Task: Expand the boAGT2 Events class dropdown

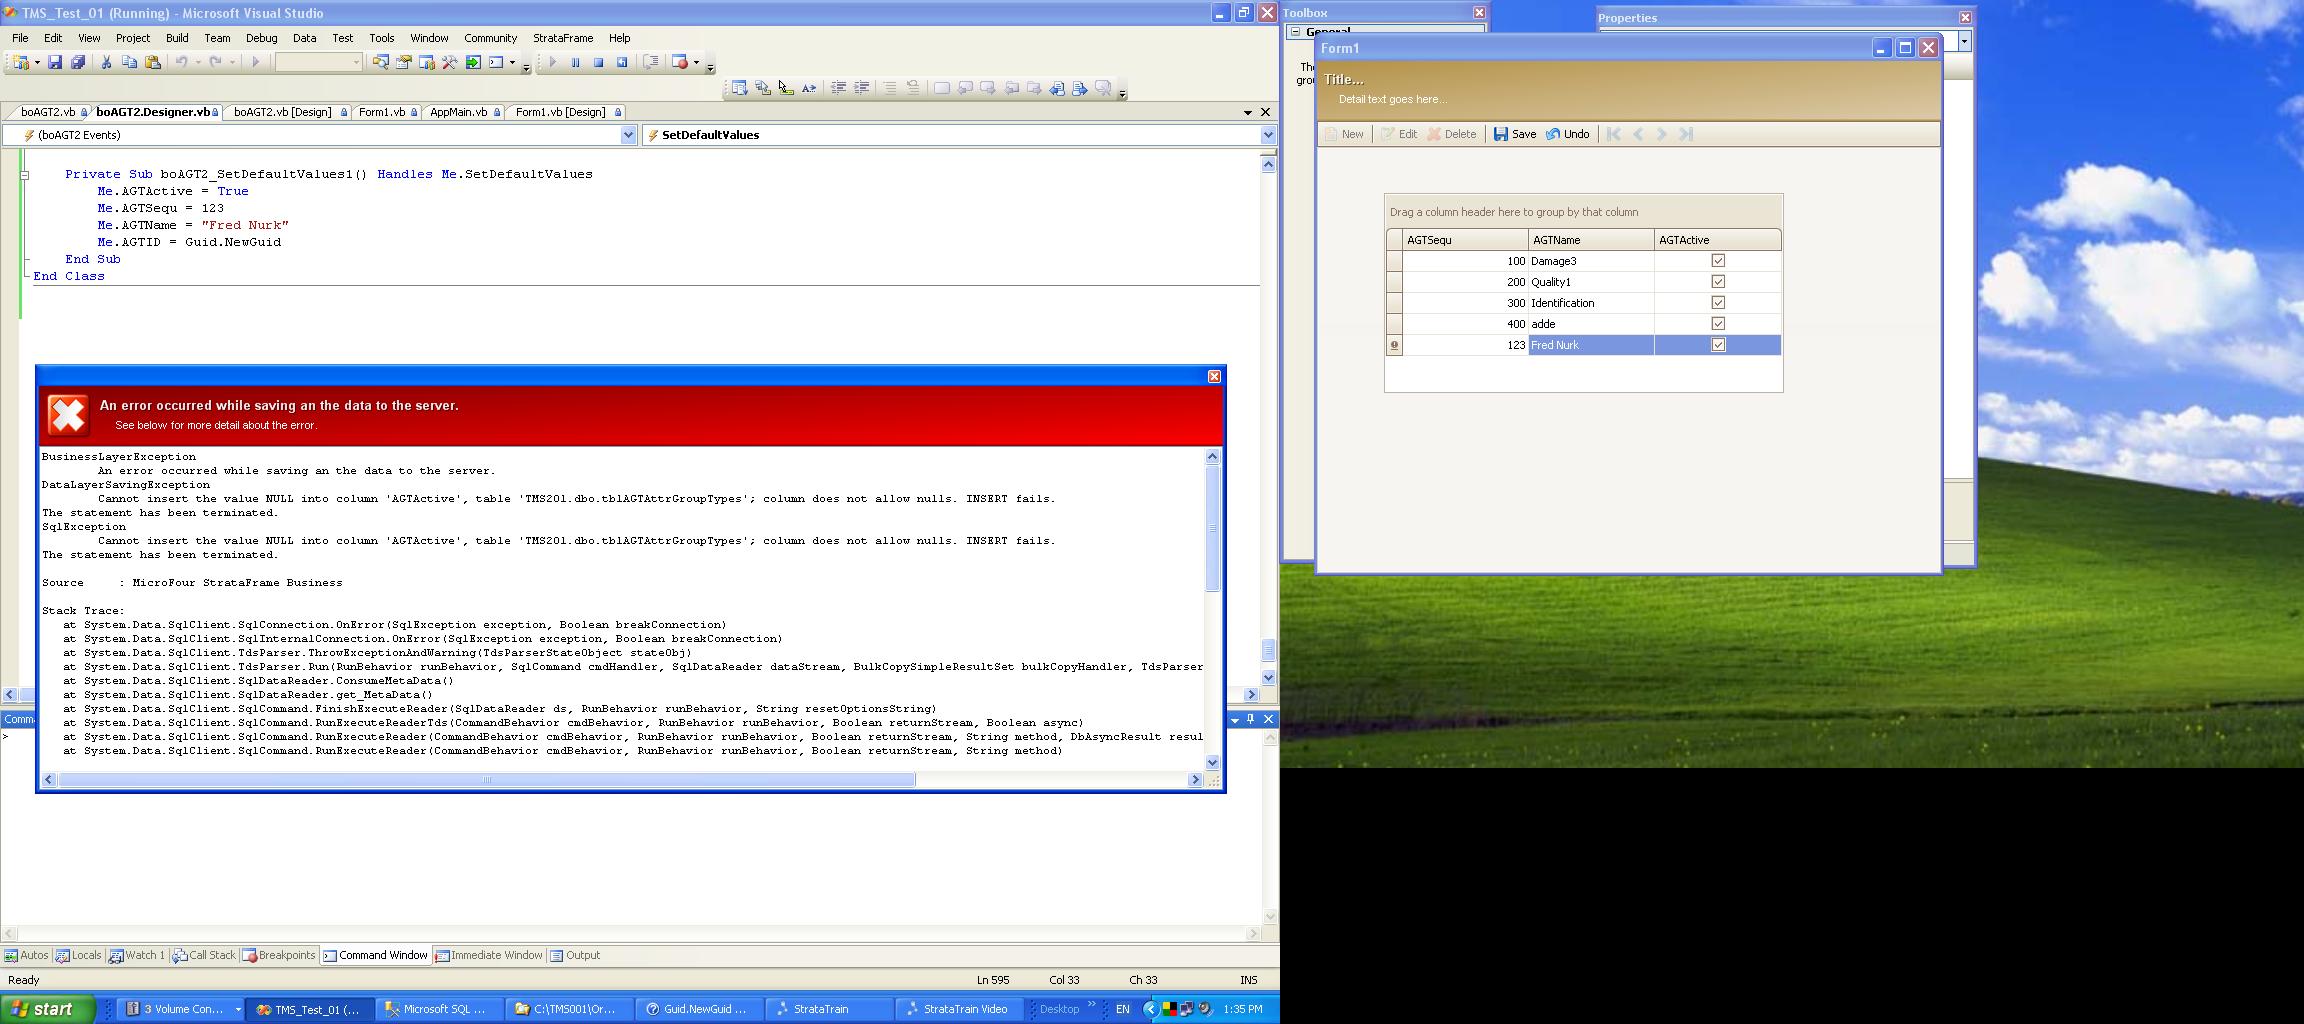Action: [628, 135]
